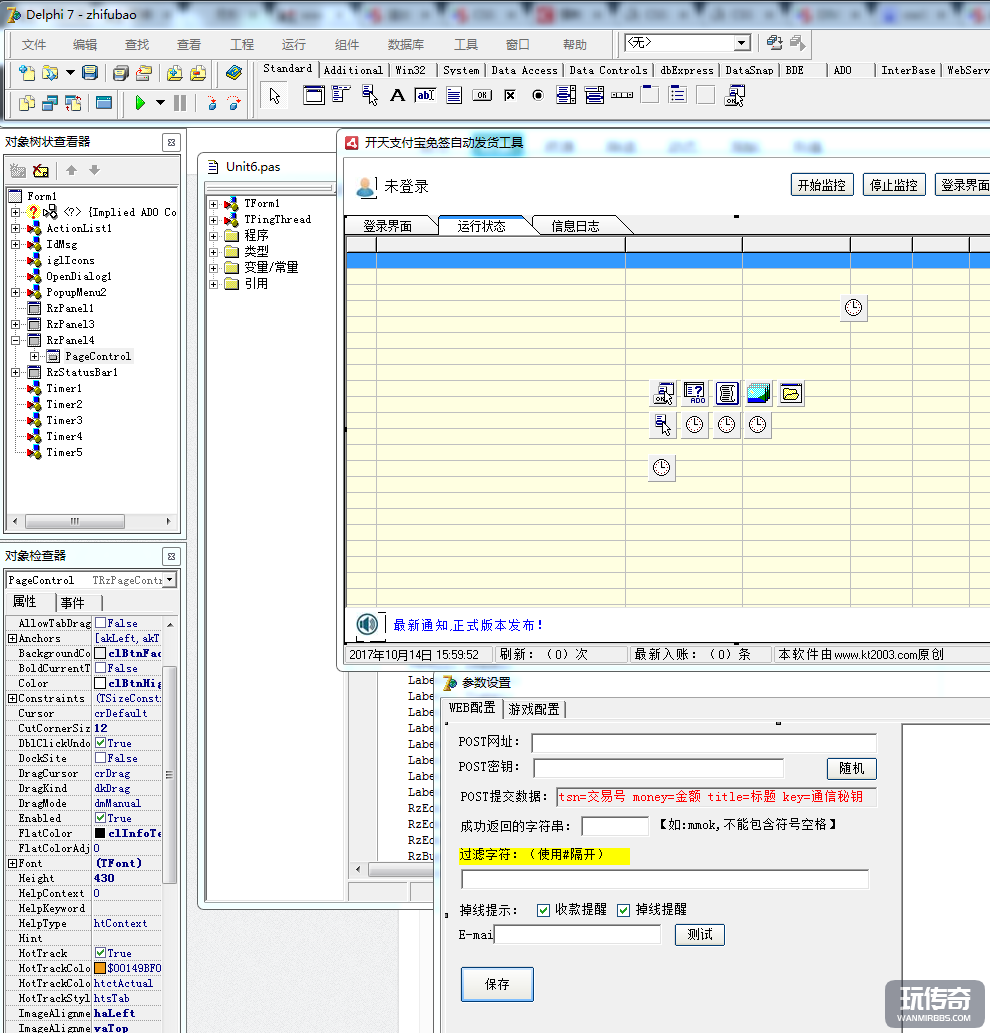Toggle the 掉线提醒 checkbox

click(623, 910)
